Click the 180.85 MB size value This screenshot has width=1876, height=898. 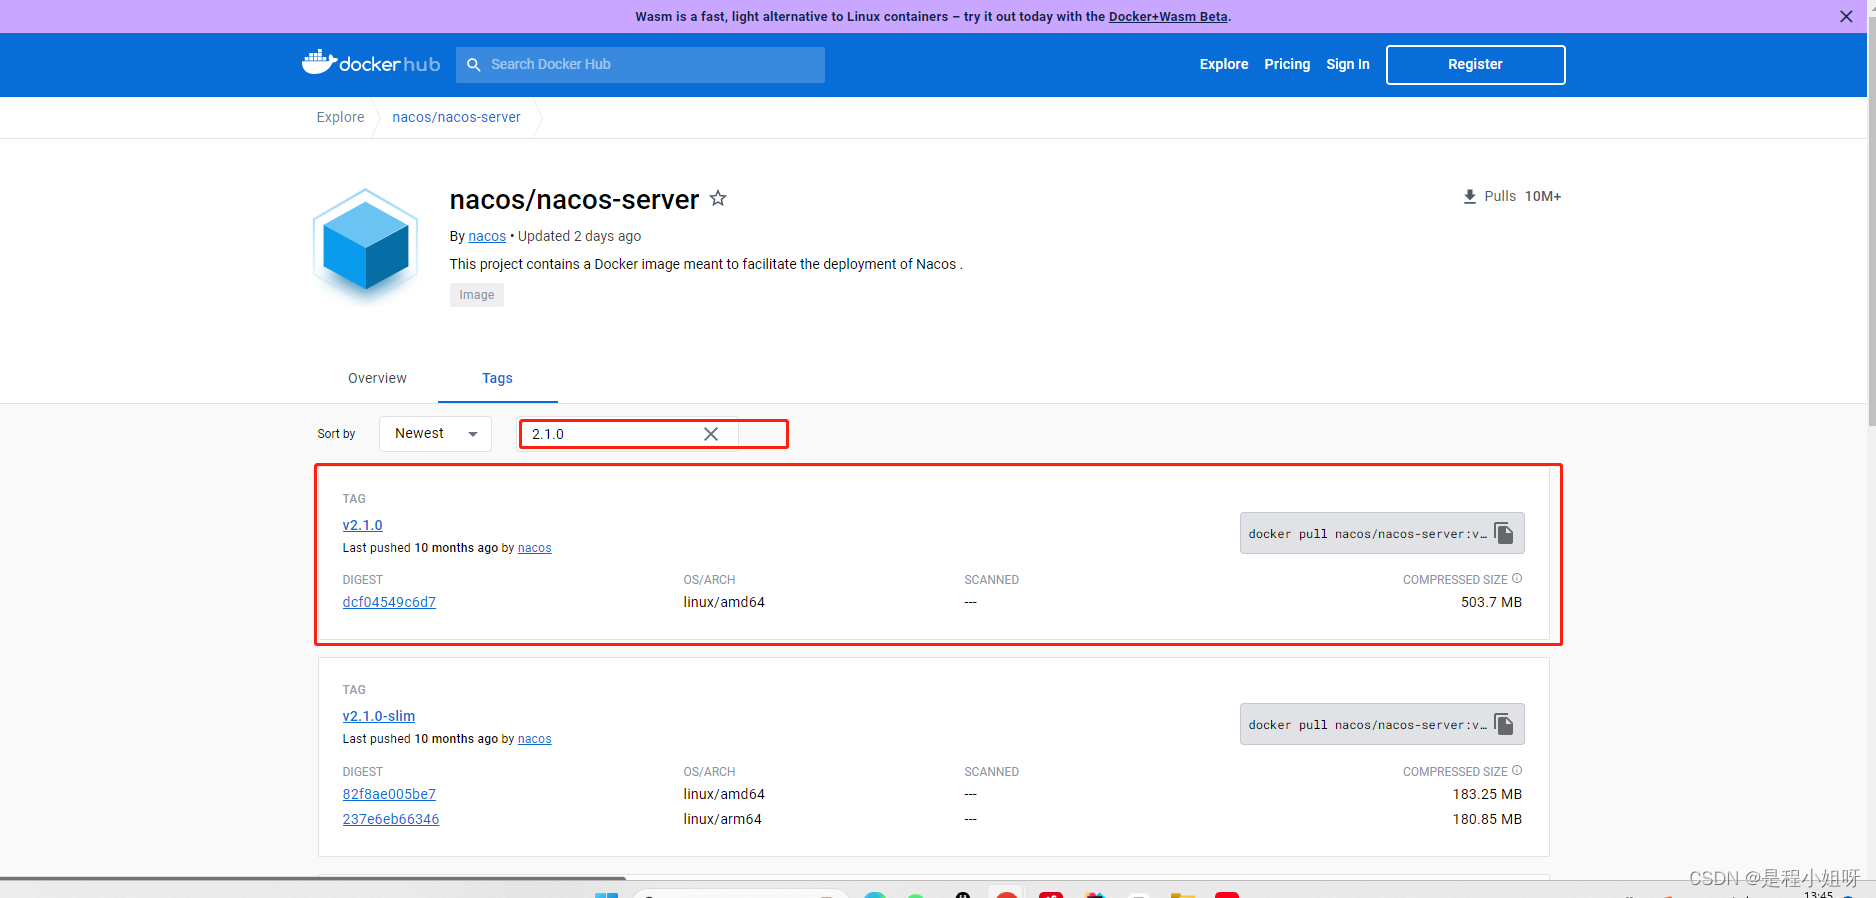[1487, 819]
